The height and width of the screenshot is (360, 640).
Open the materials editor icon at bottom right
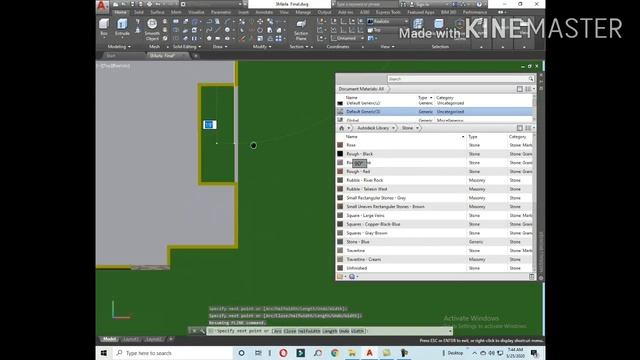(531, 277)
